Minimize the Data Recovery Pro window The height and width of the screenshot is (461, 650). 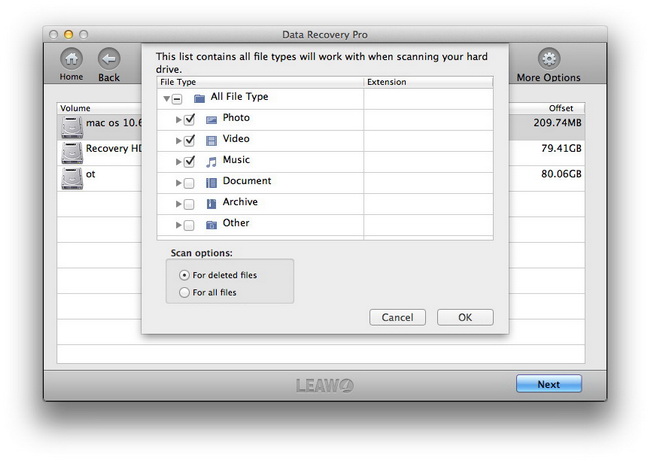pos(68,34)
